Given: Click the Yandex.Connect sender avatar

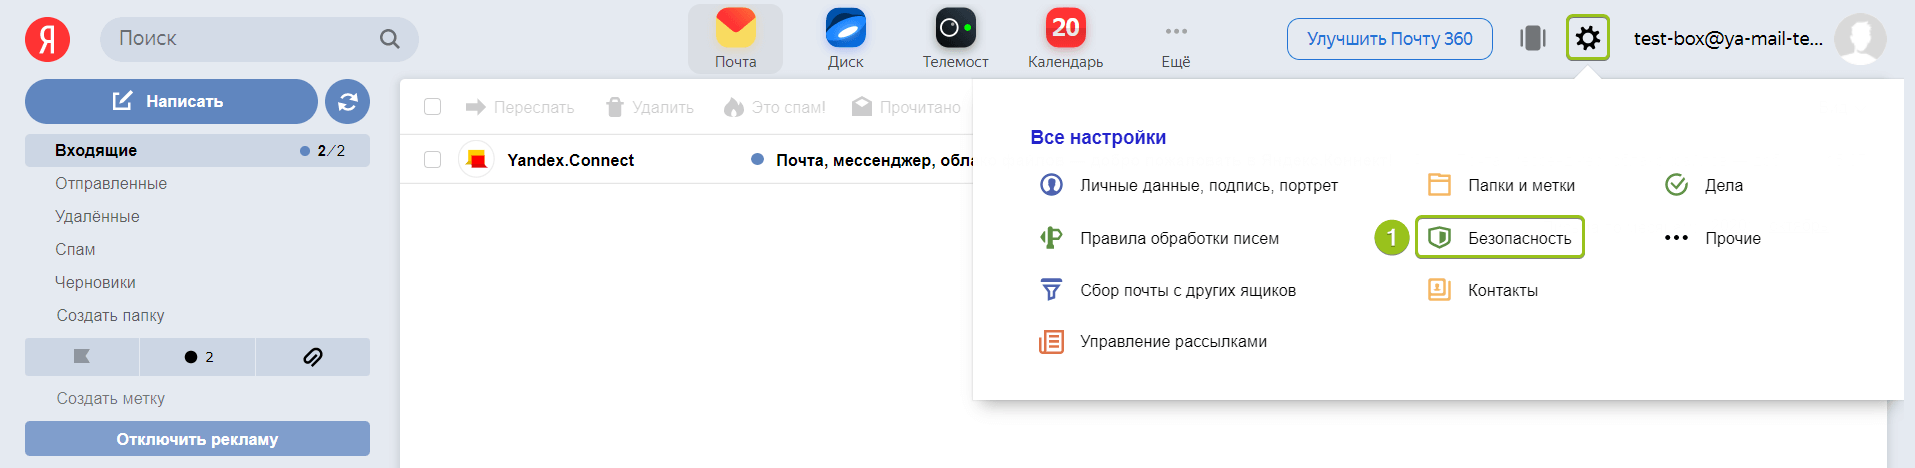Looking at the screenshot, I should click(x=477, y=159).
